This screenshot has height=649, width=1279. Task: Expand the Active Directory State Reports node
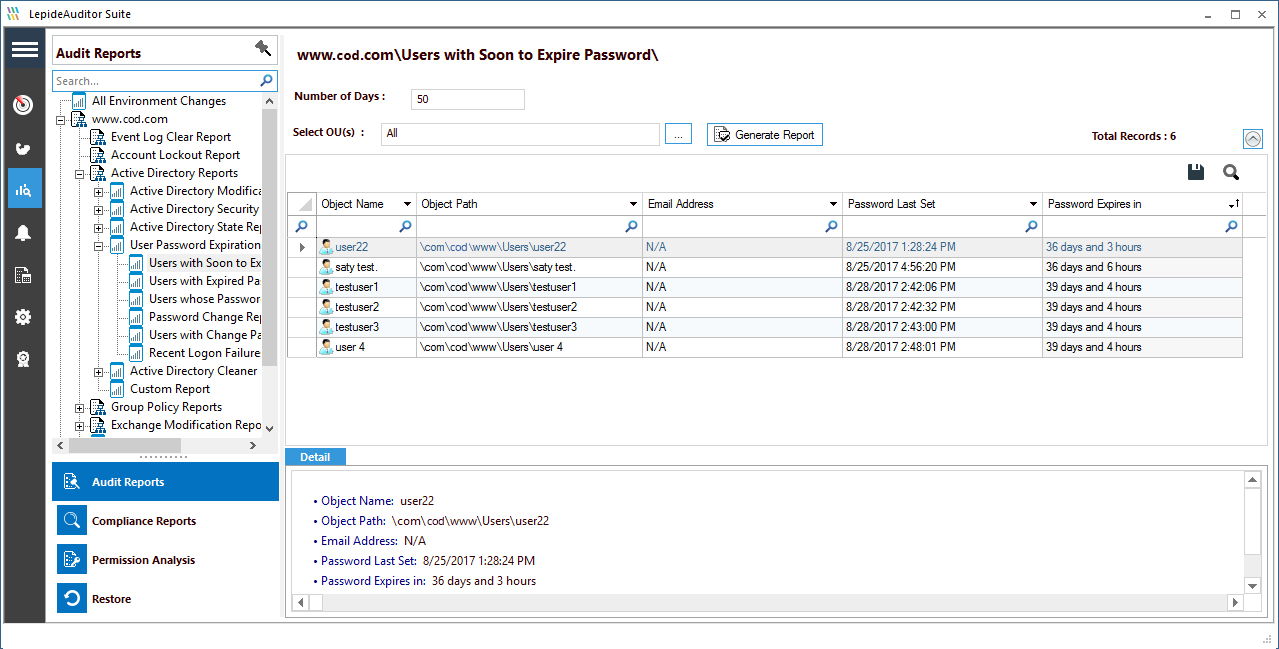pos(98,227)
